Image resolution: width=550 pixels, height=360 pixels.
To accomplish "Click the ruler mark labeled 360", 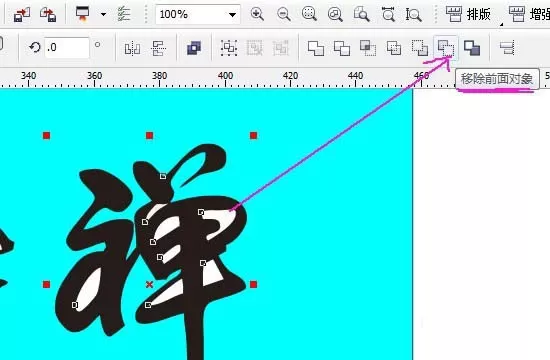I will pos(94,76).
